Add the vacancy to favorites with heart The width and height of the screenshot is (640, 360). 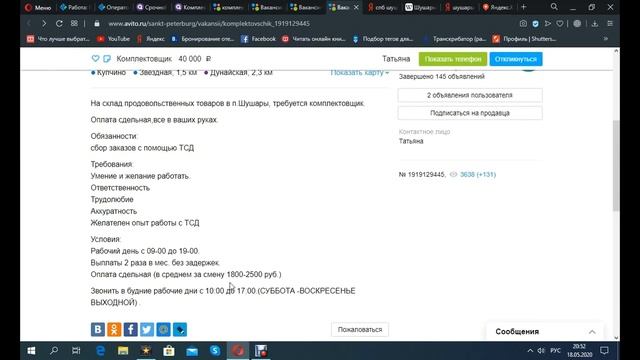pyautogui.click(x=95, y=59)
